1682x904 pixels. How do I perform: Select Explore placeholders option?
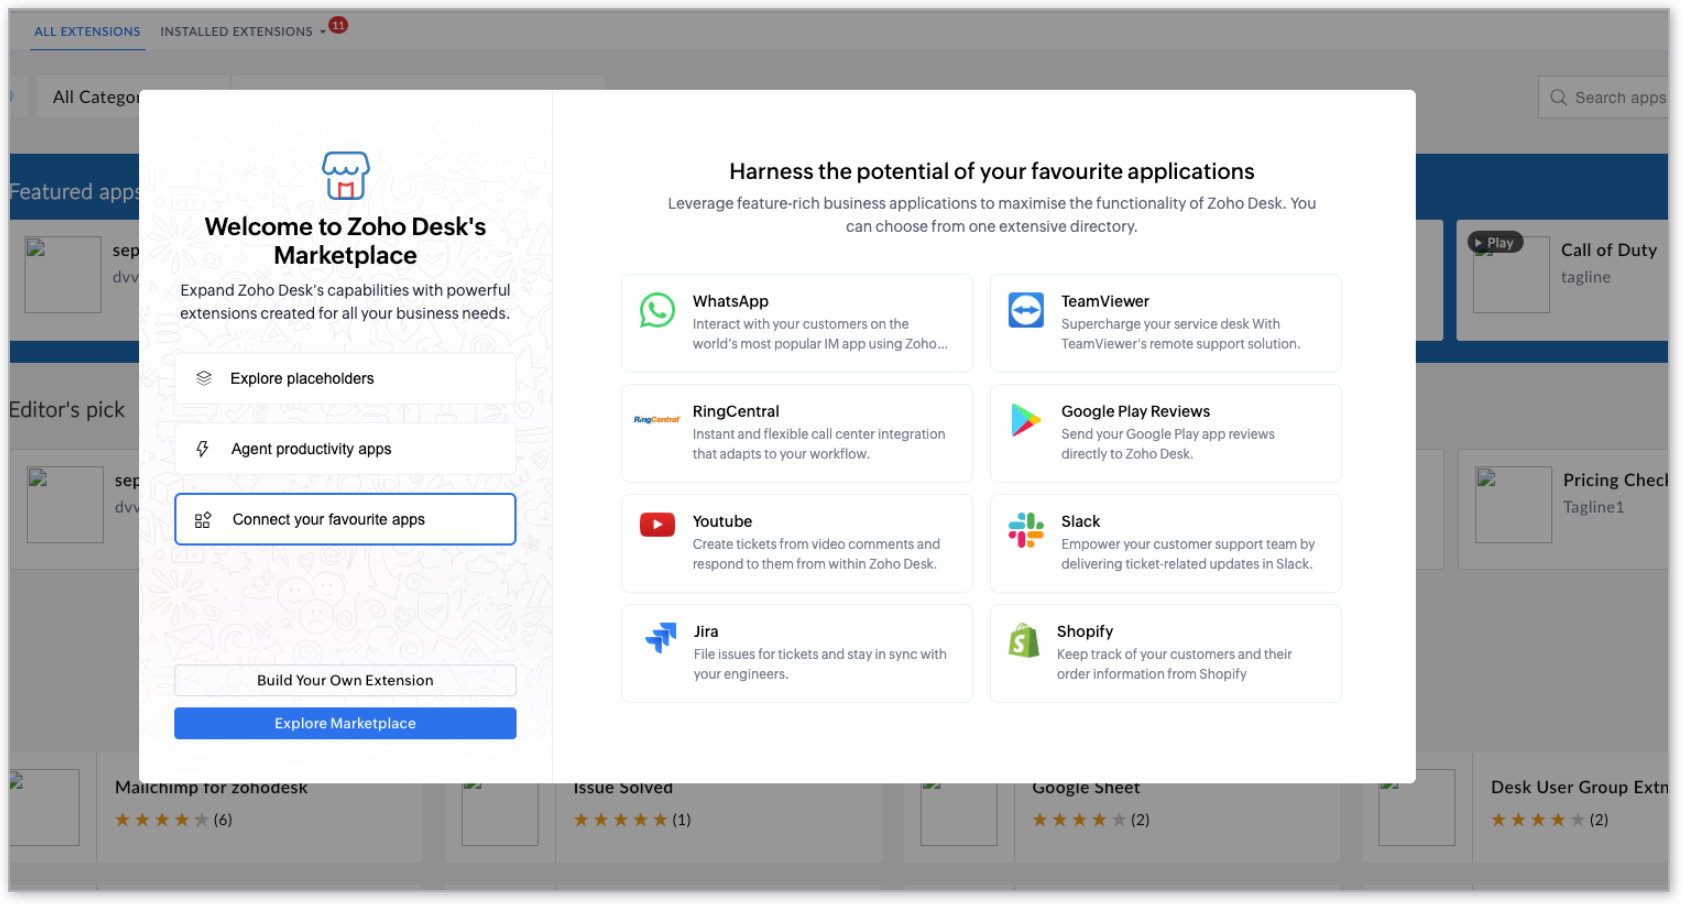(x=345, y=378)
